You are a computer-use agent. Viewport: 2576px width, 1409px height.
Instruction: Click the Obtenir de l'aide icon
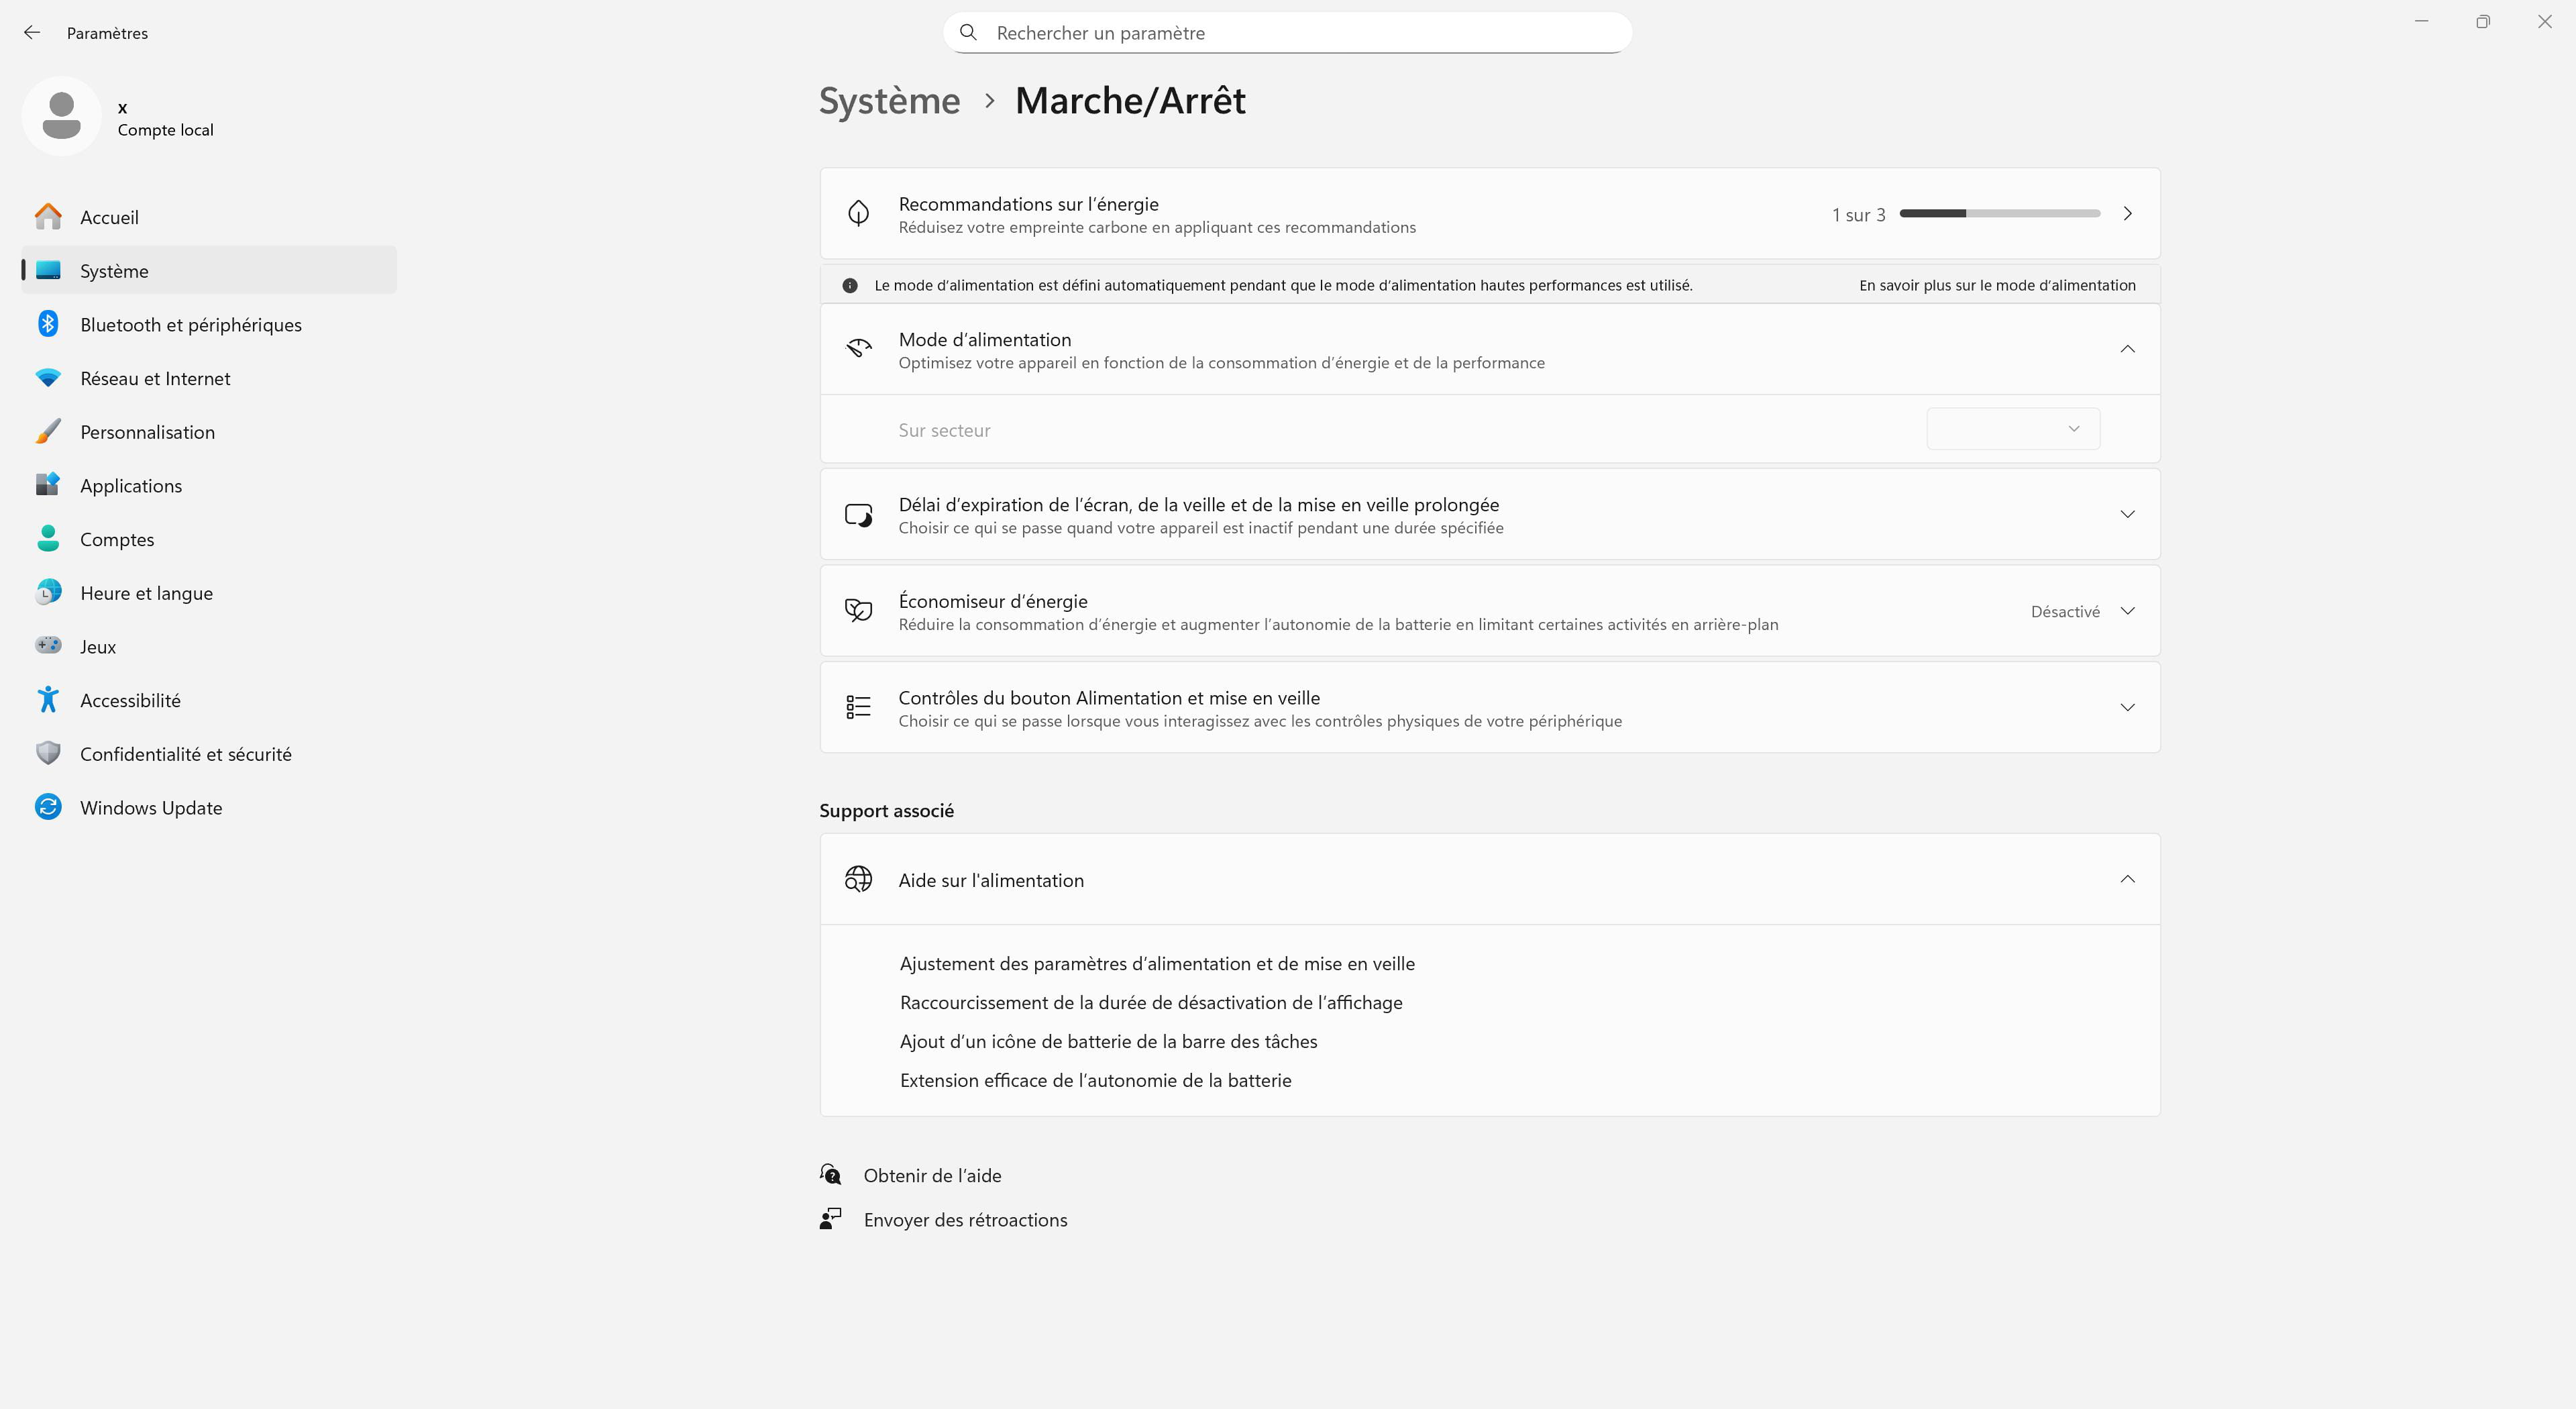pos(831,1175)
